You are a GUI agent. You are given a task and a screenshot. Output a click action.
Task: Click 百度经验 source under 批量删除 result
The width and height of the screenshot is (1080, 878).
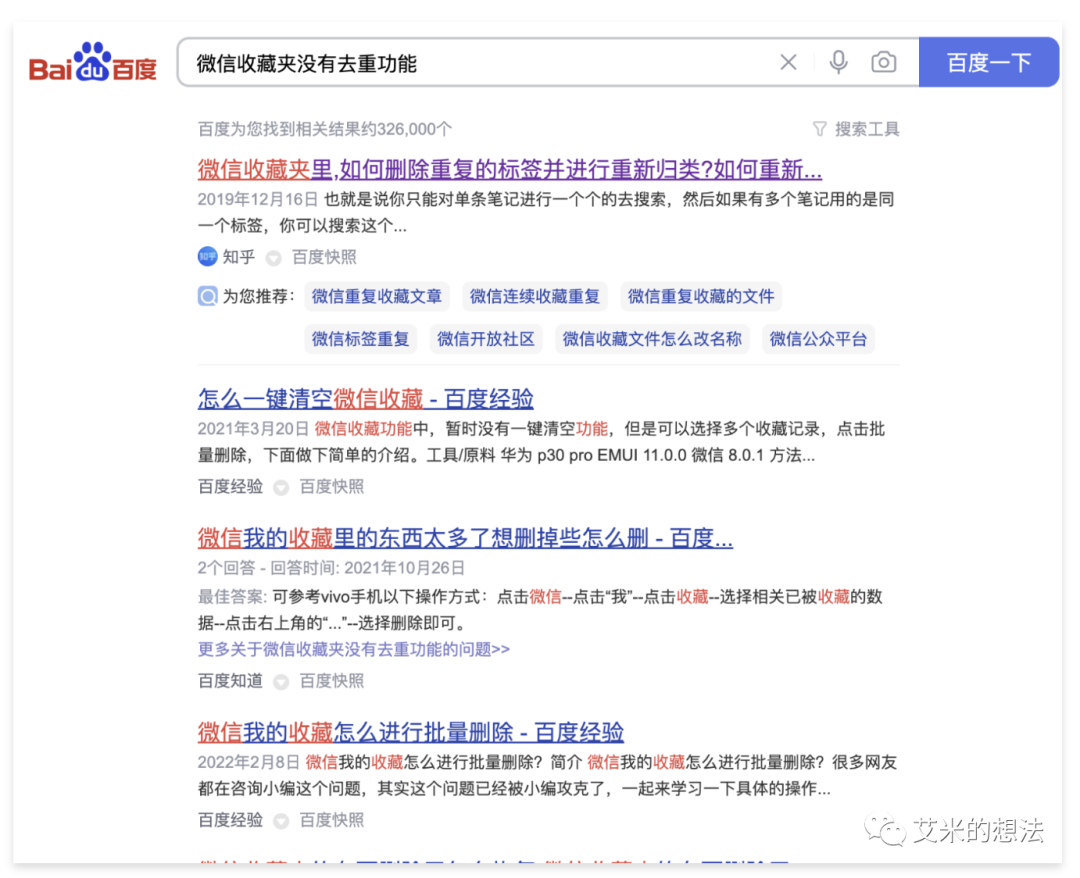(x=230, y=820)
